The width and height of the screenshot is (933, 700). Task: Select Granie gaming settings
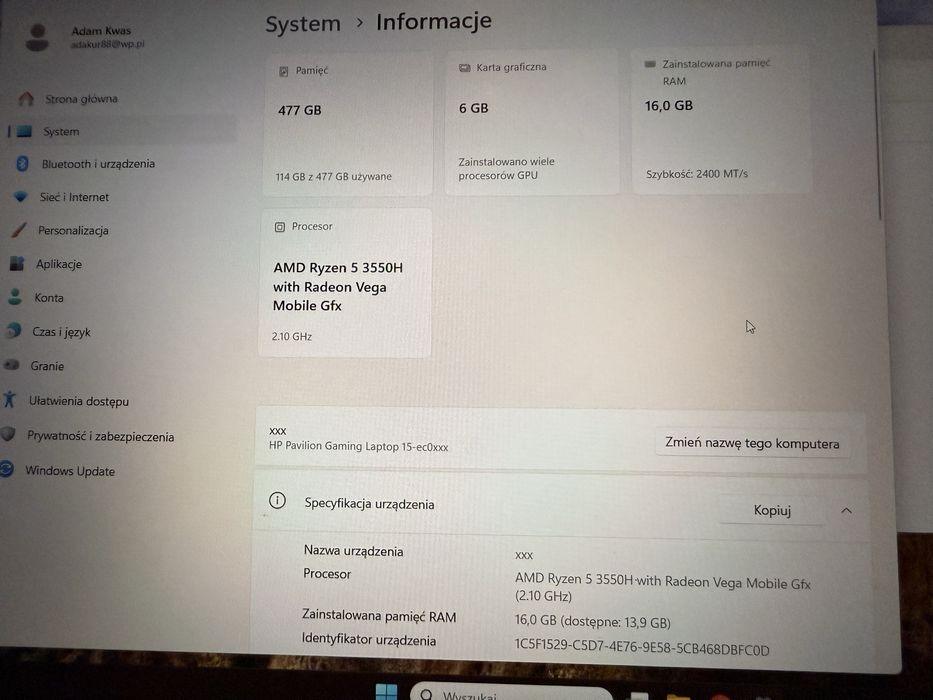pyautogui.click(x=46, y=366)
